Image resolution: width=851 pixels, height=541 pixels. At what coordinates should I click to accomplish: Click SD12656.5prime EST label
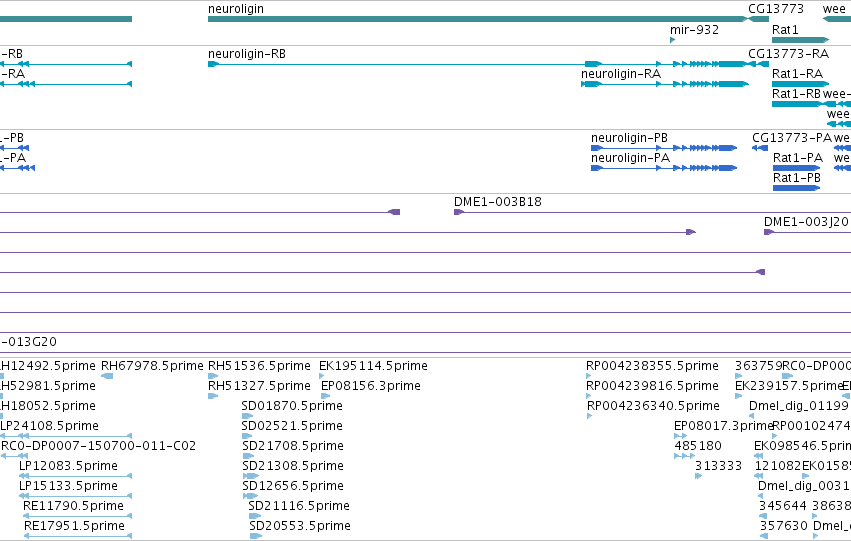pyautogui.click(x=293, y=486)
